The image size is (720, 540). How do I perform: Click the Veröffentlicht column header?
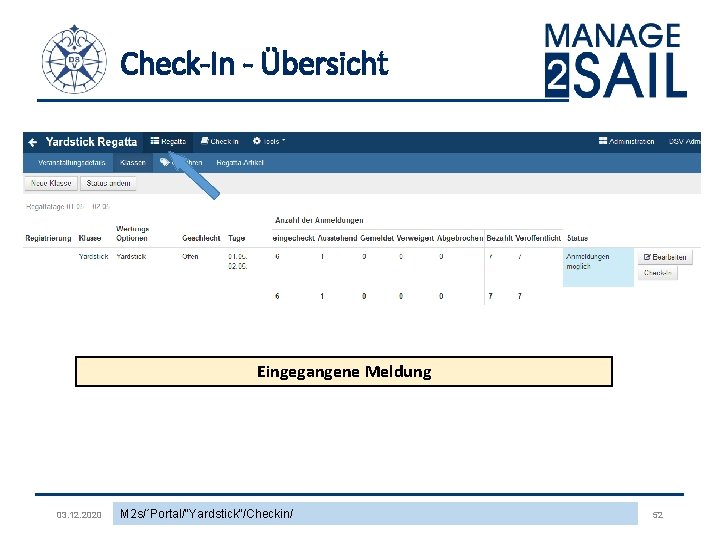click(x=538, y=238)
